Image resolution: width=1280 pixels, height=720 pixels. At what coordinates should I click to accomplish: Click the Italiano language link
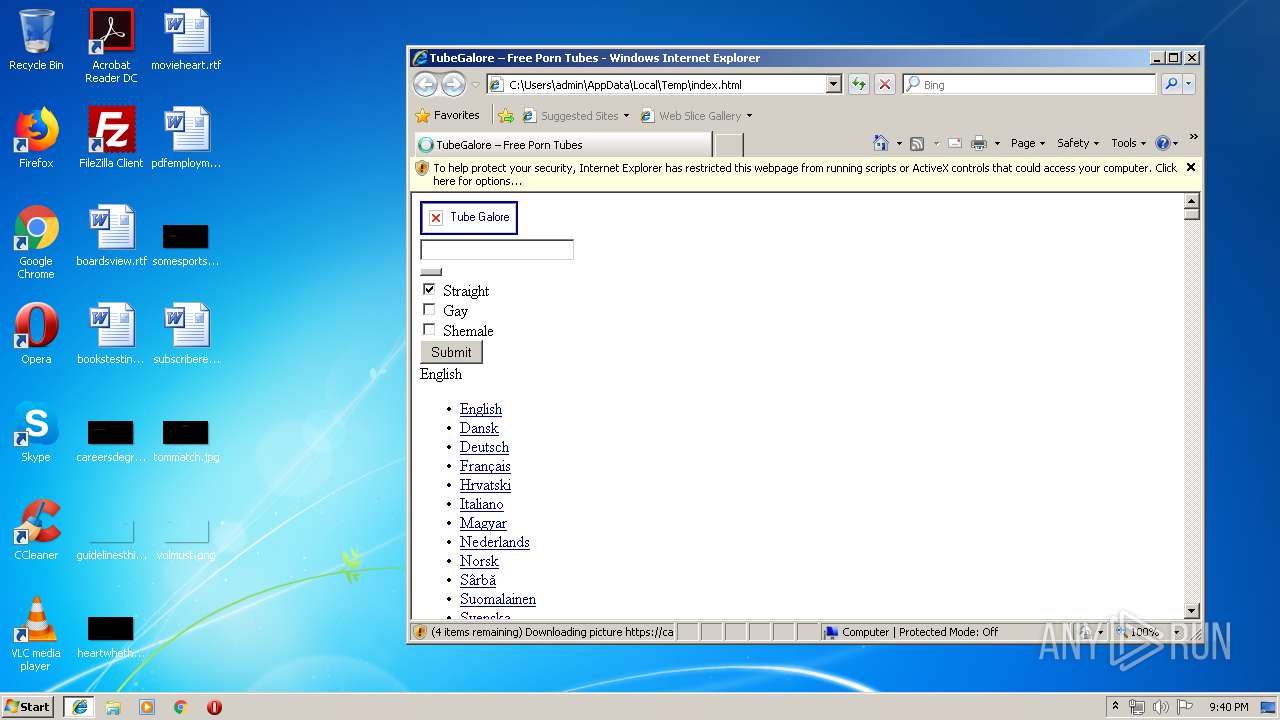pos(481,504)
